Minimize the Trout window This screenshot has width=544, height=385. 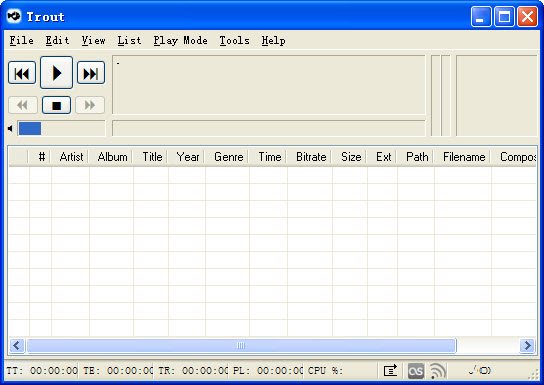(481, 16)
